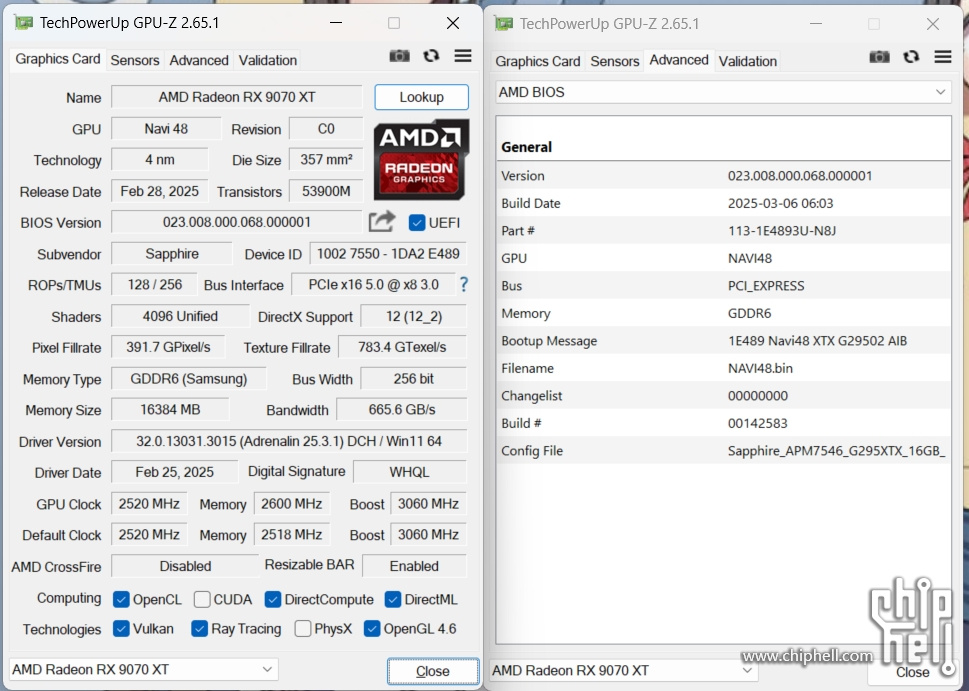Click the refresh icon in right GPU-Z window
This screenshot has width=969, height=691.
point(911,57)
